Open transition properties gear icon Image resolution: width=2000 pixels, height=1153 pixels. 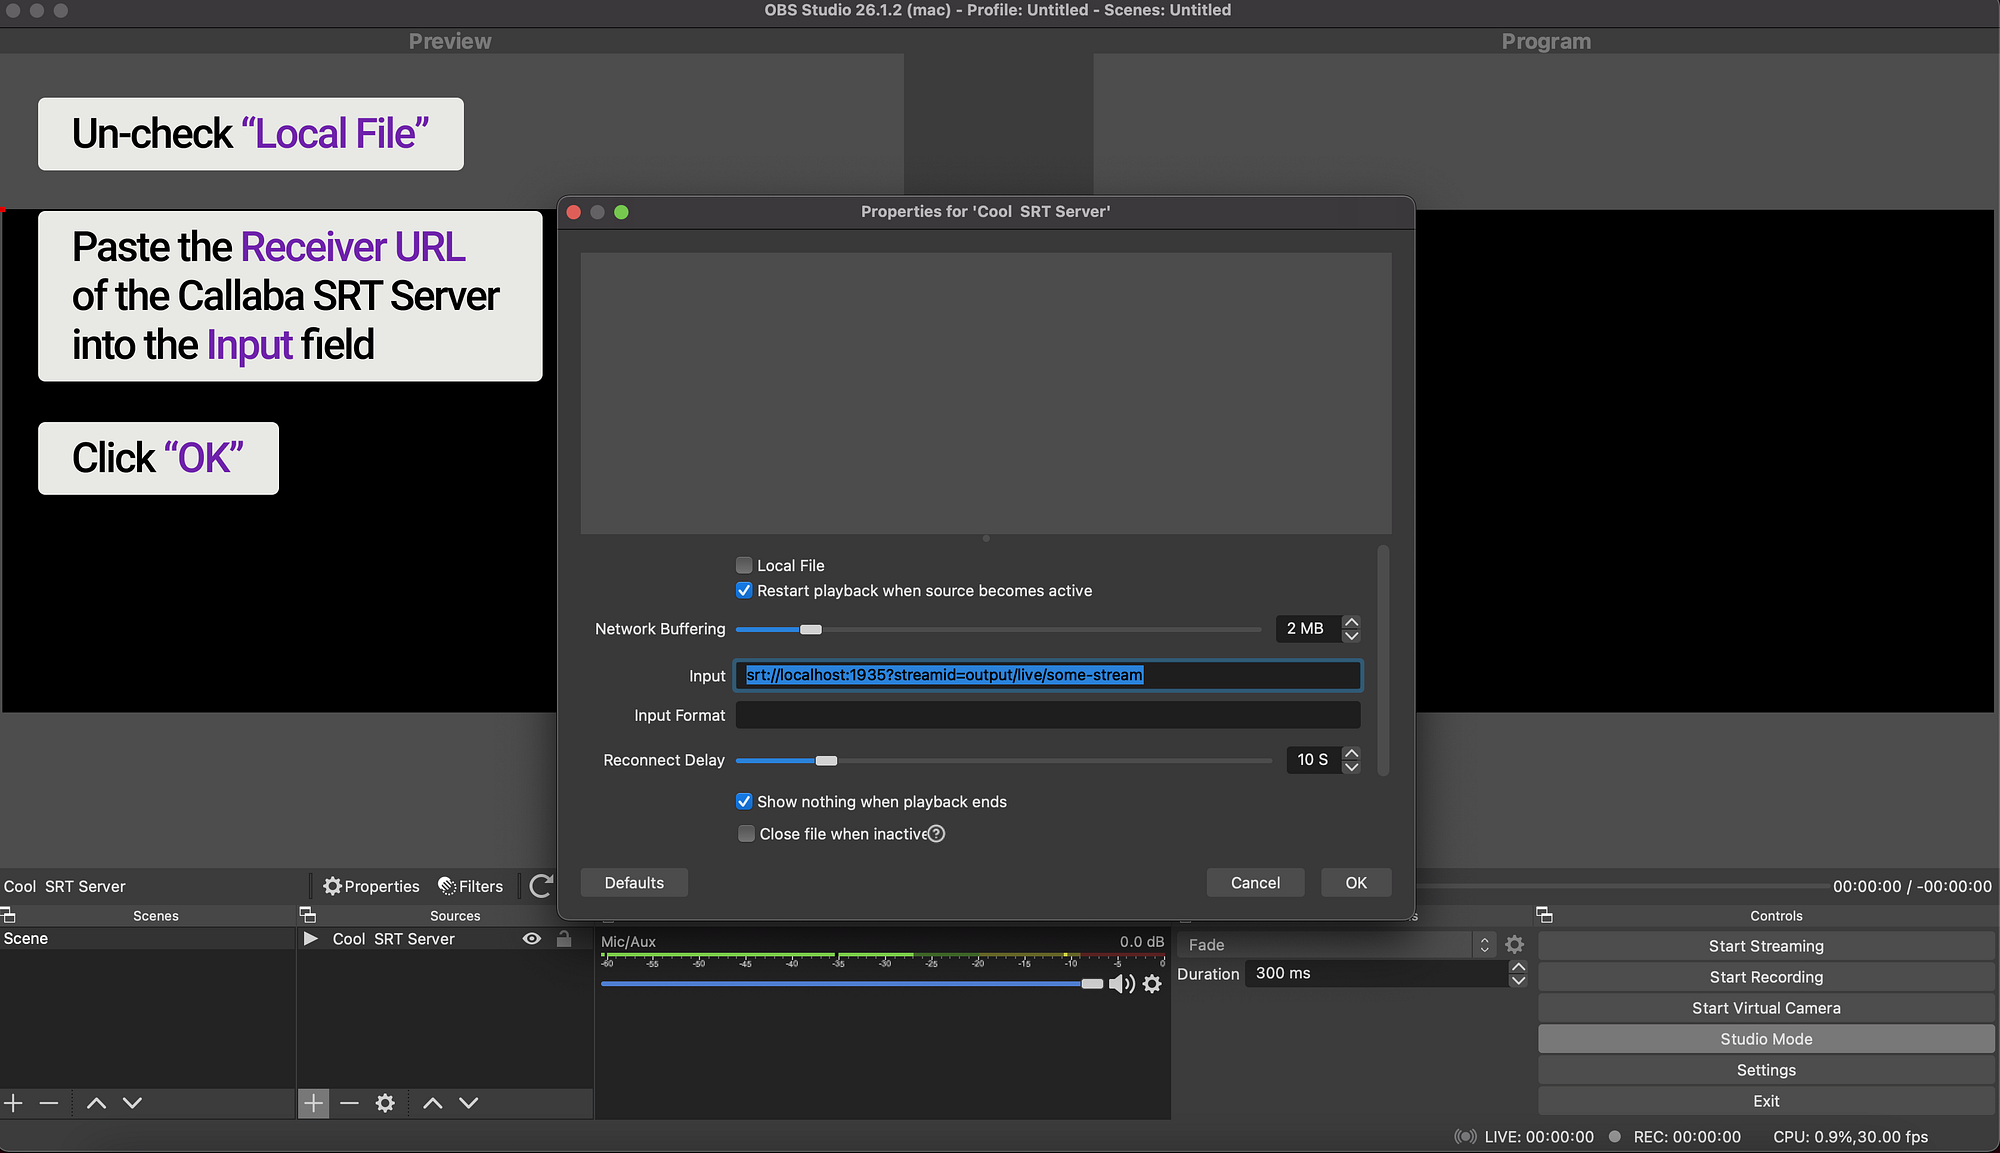click(1514, 944)
